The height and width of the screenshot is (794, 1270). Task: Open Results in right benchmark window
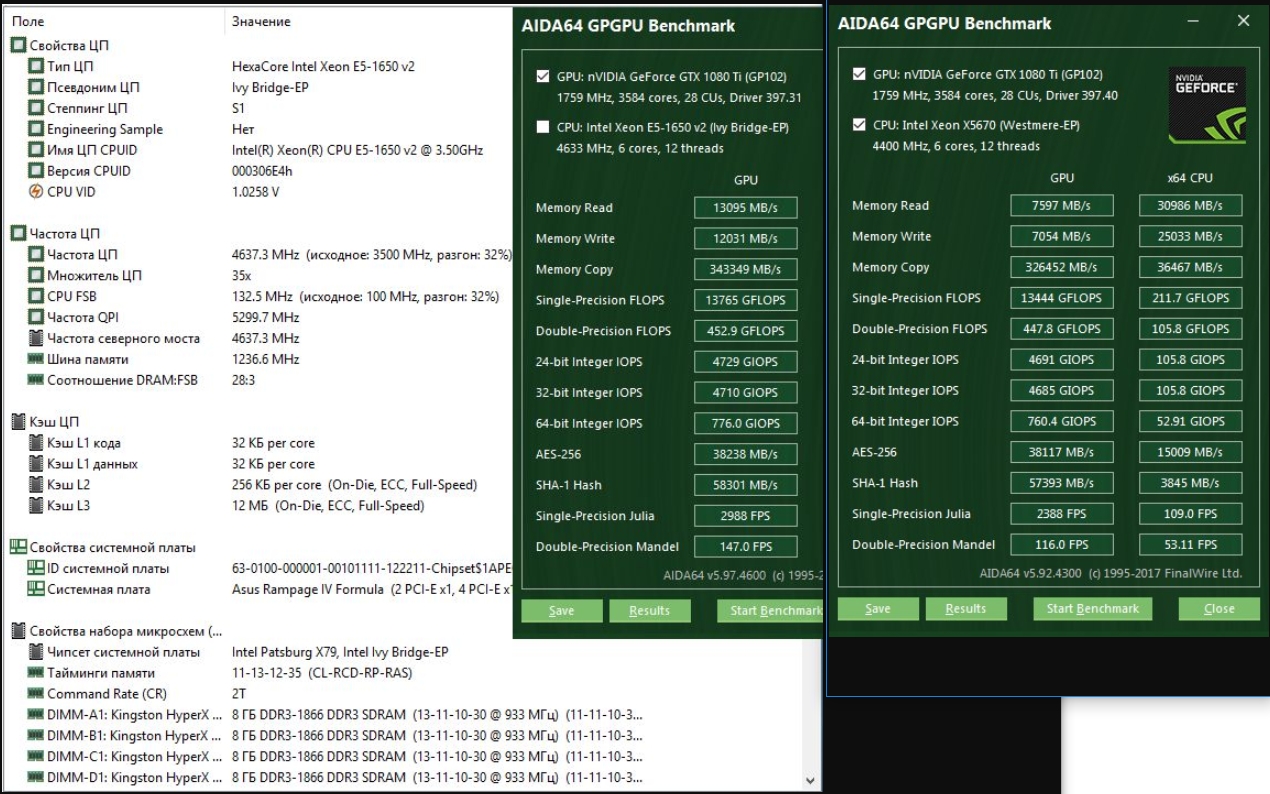tap(966, 609)
